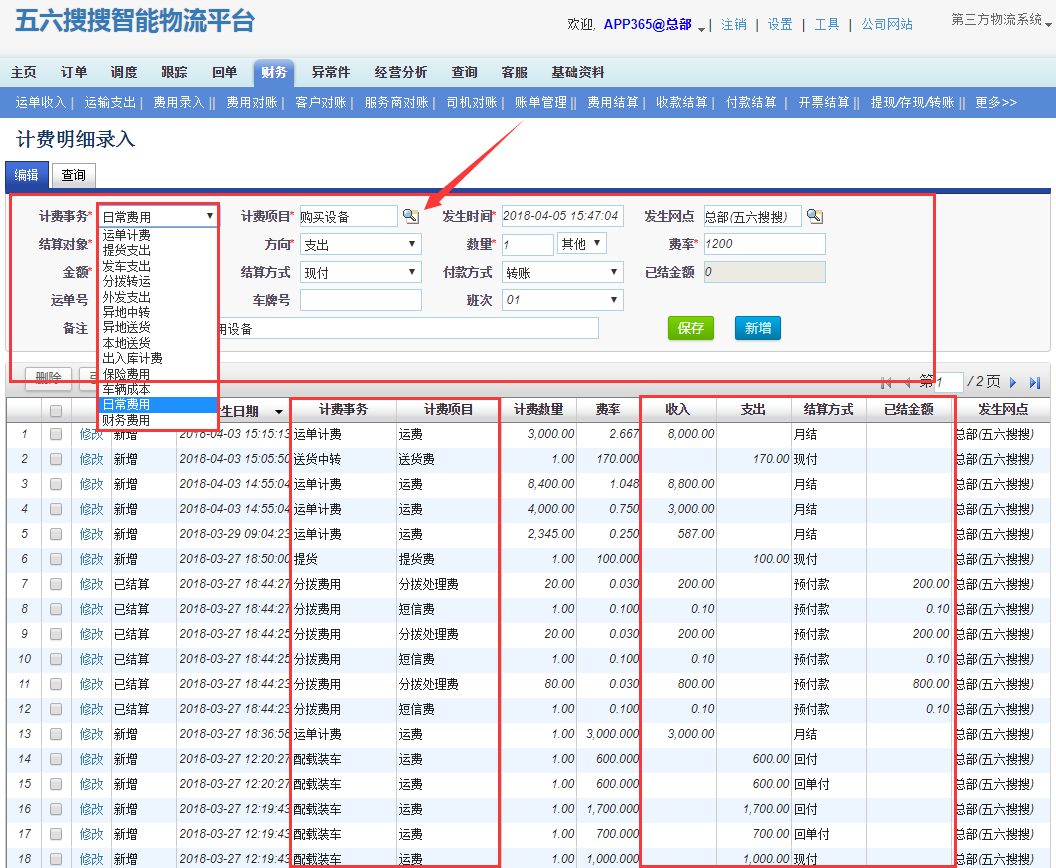The height and width of the screenshot is (868, 1056).
Task: Click the green 保存 button
Action: pos(691,328)
